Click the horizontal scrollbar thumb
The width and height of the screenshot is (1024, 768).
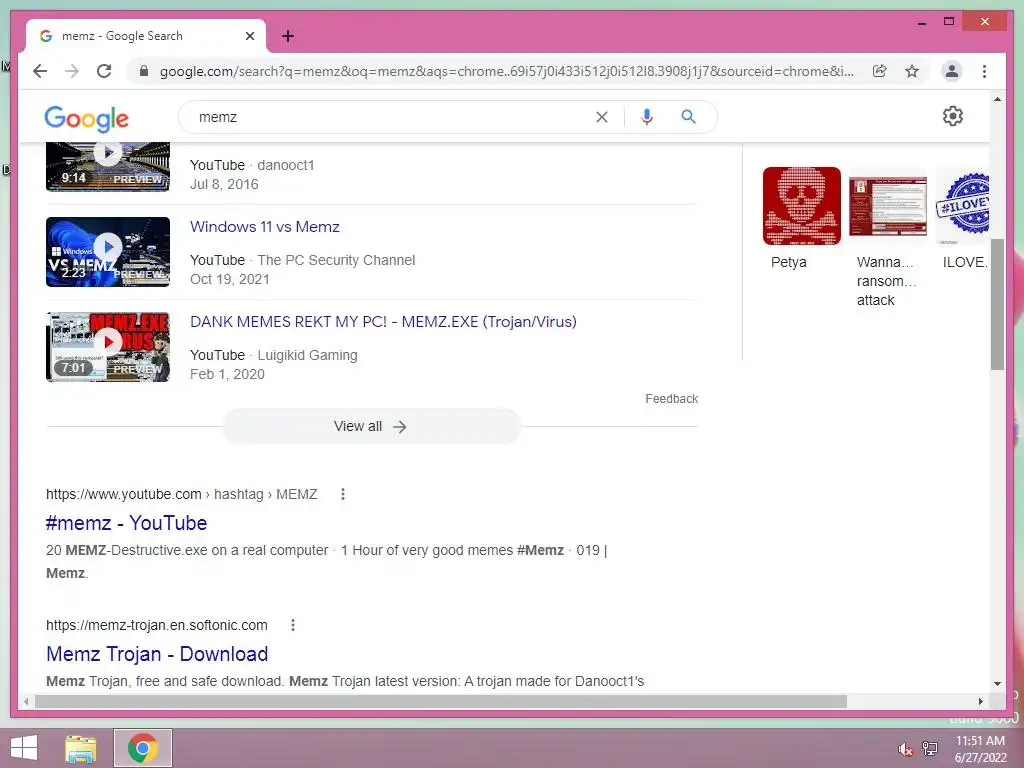pos(441,701)
